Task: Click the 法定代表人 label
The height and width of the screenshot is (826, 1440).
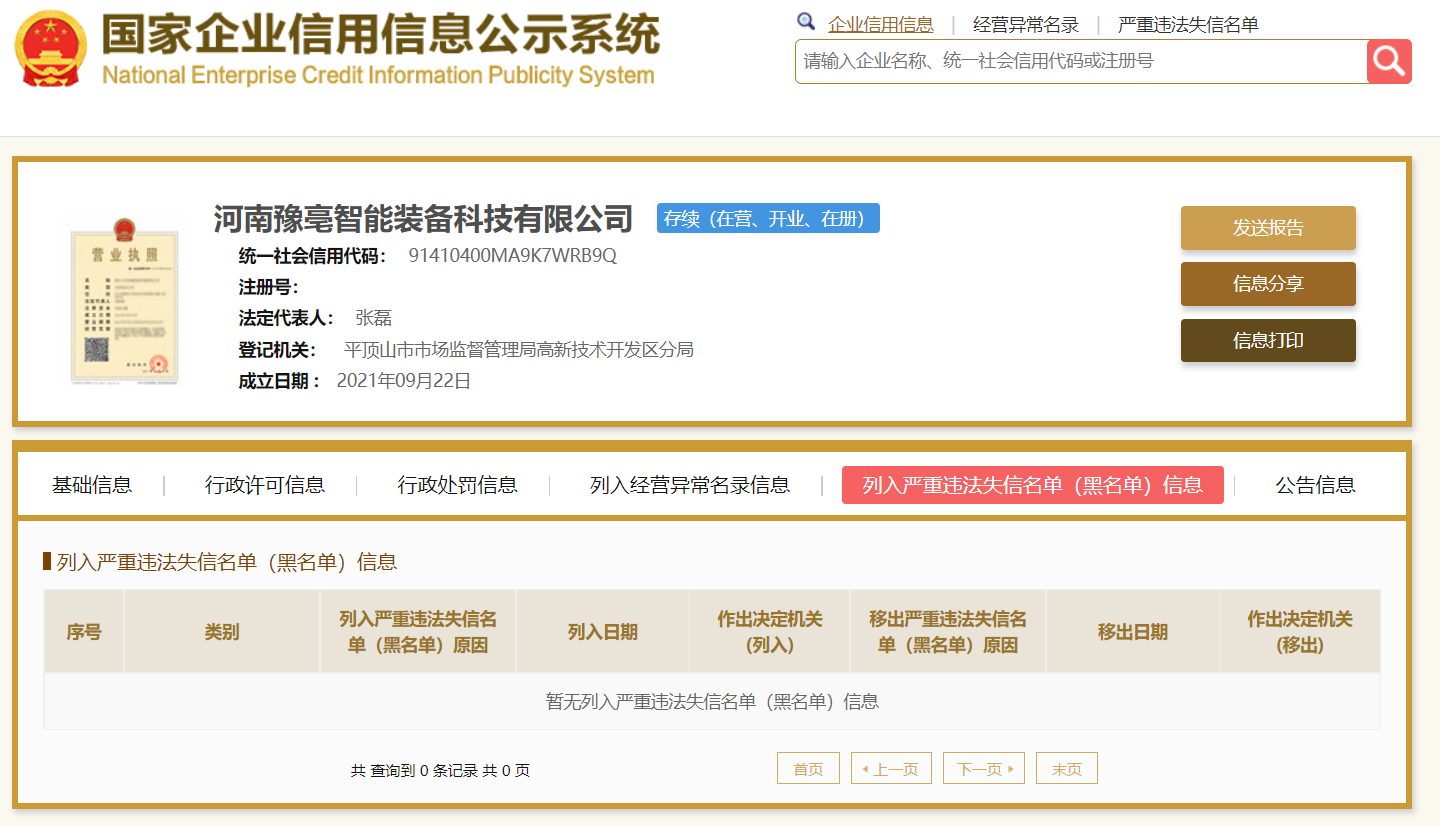Action: click(287, 318)
